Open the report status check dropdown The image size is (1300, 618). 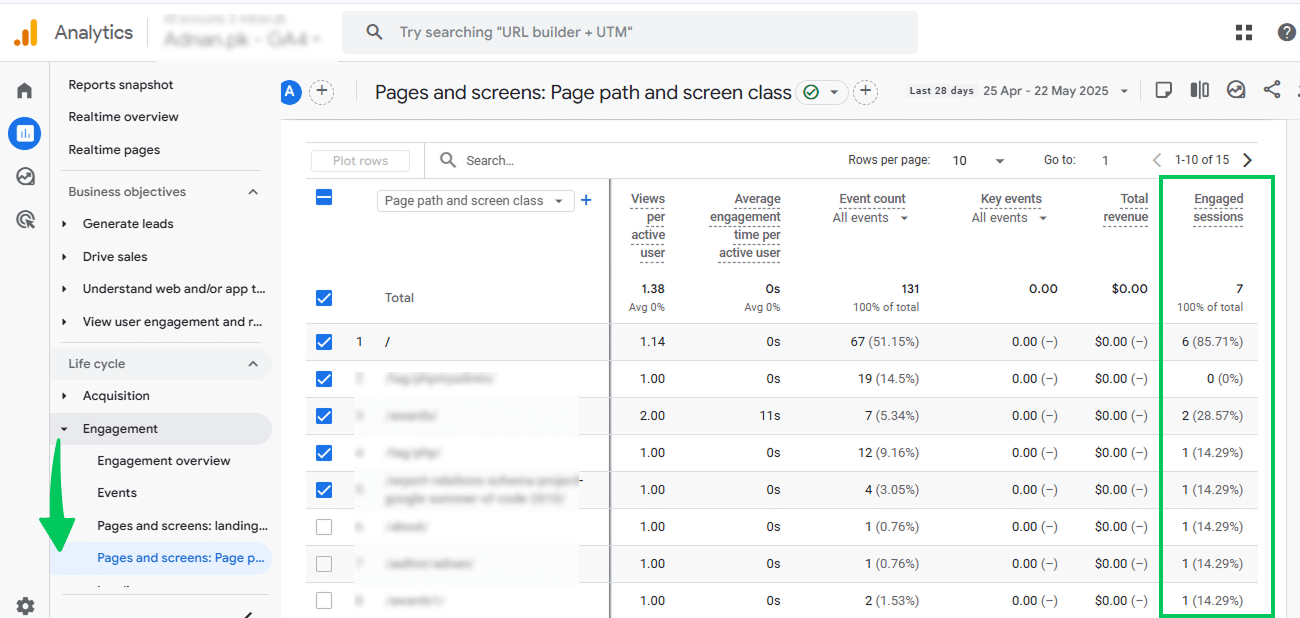pyautogui.click(x=822, y=92)
